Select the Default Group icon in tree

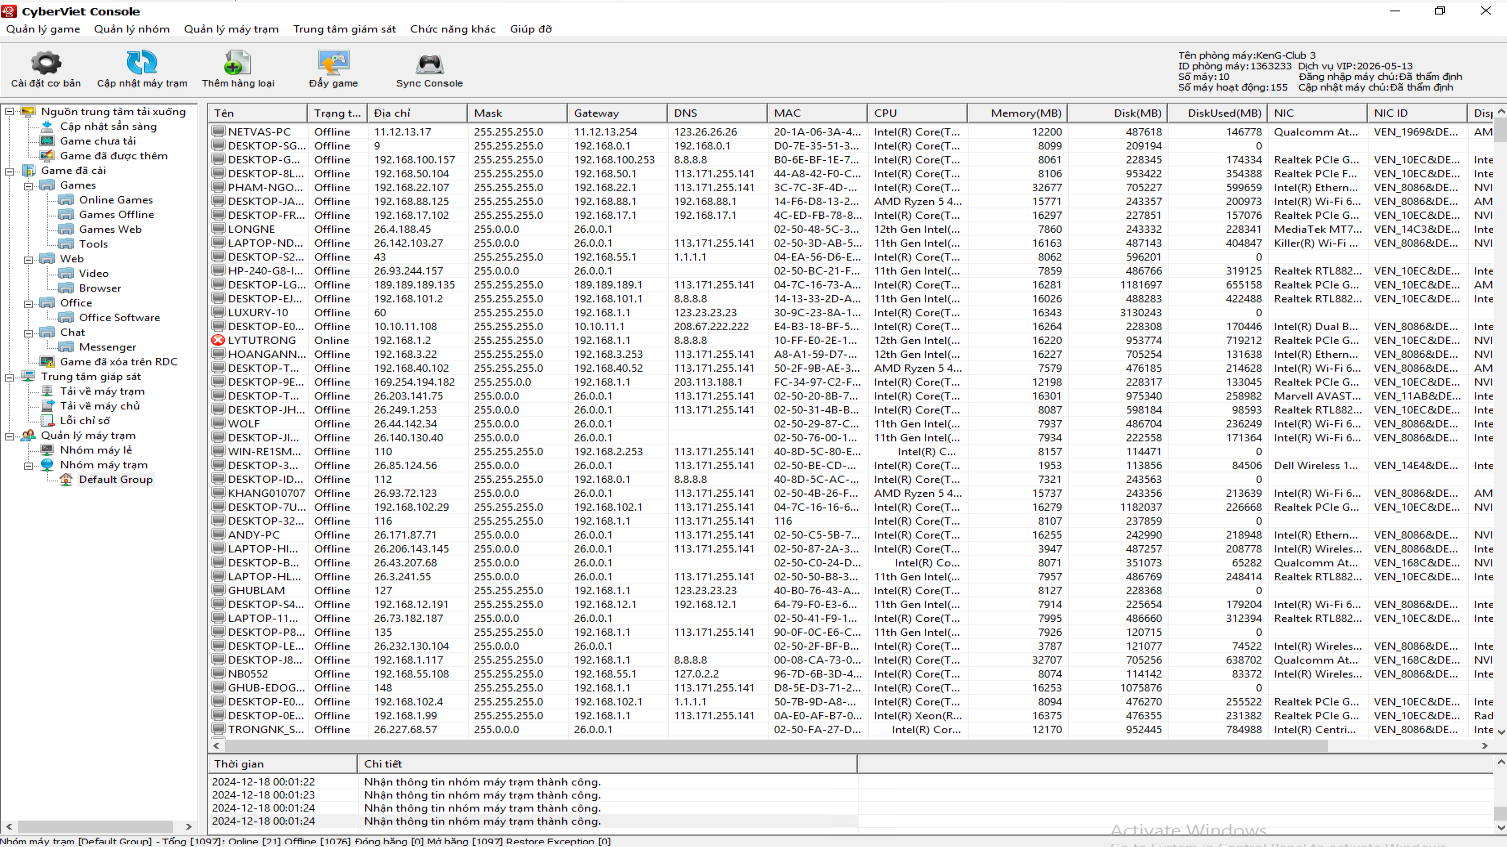pyautogui.click(x=66, y=480)
